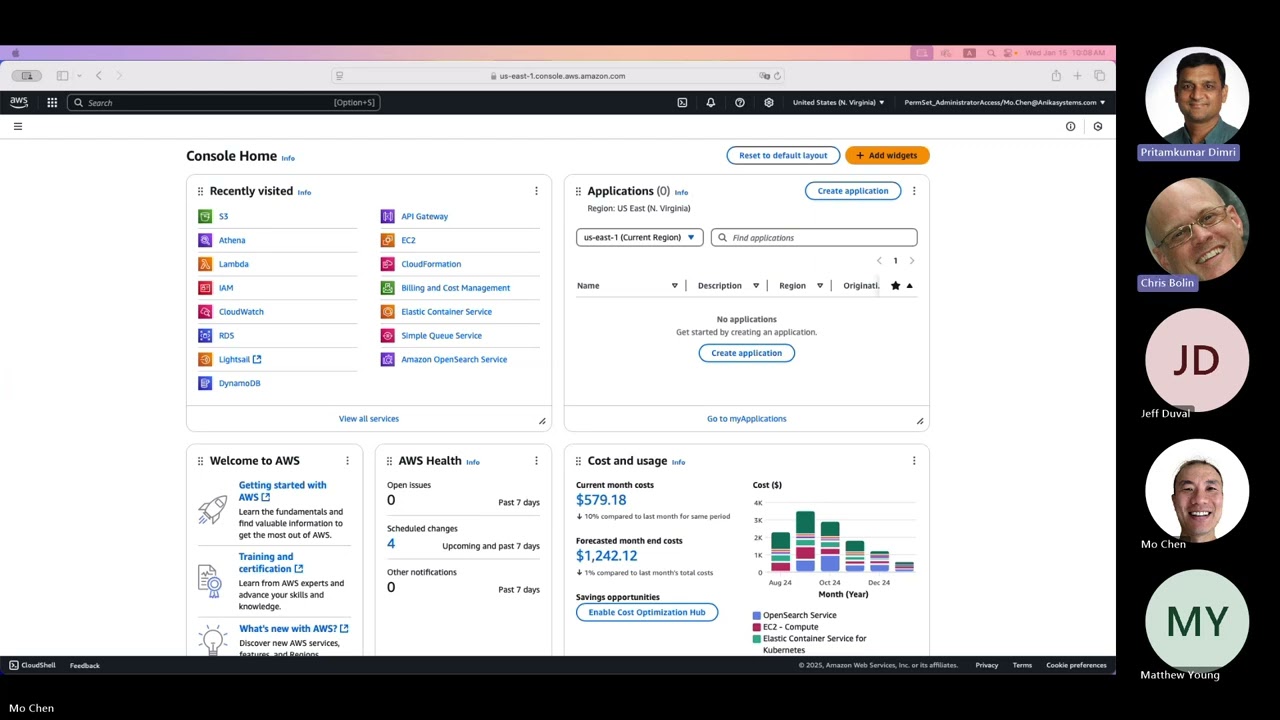Click the Feedback footer link
1280x720 pixels.
click(x=85, y=665)
